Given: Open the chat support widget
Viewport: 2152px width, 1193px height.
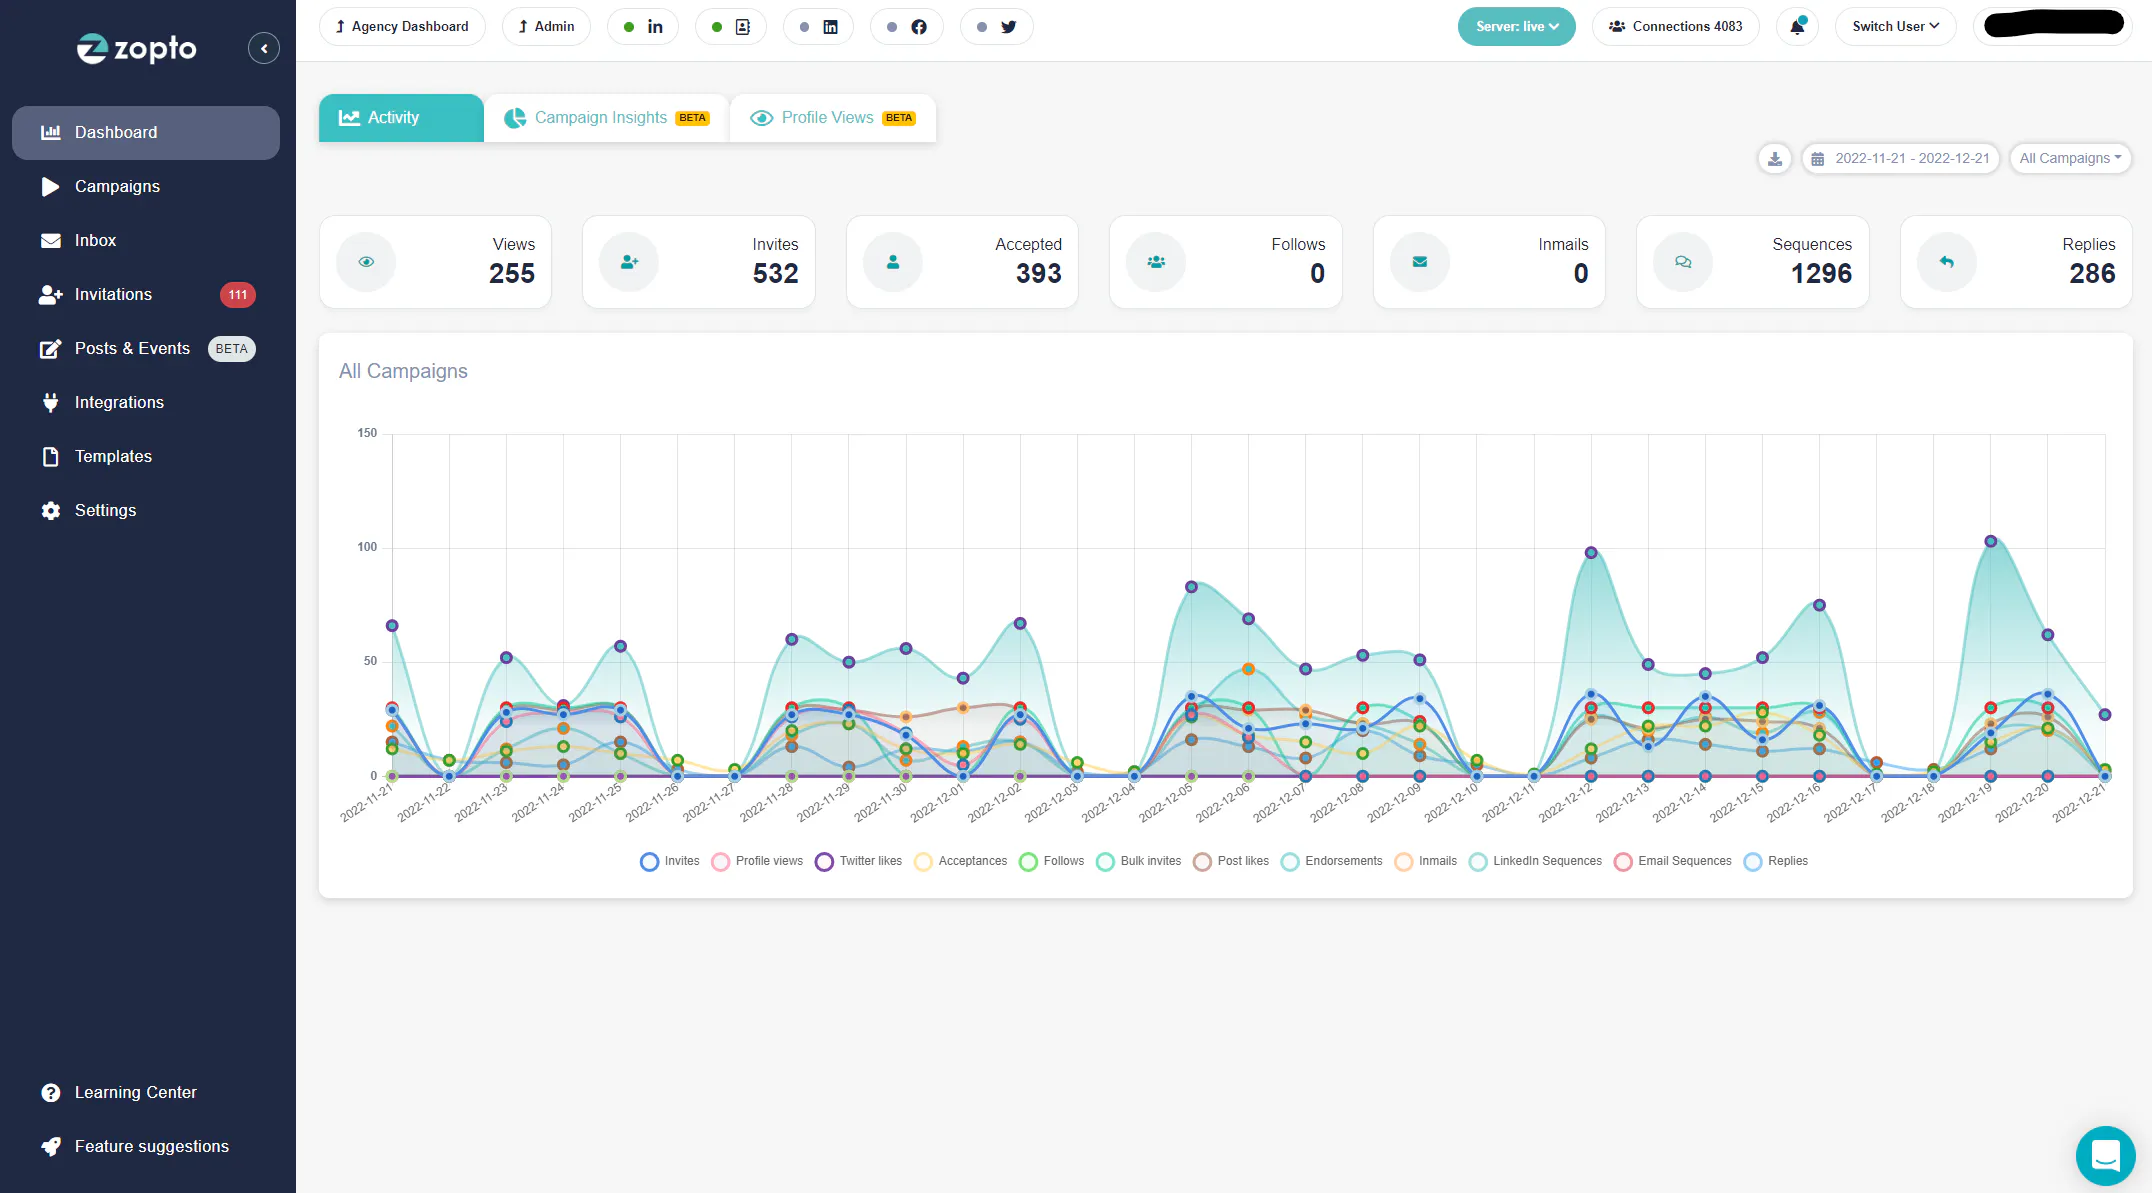Looking at the screenshot, I should tap(2105, 1155).
